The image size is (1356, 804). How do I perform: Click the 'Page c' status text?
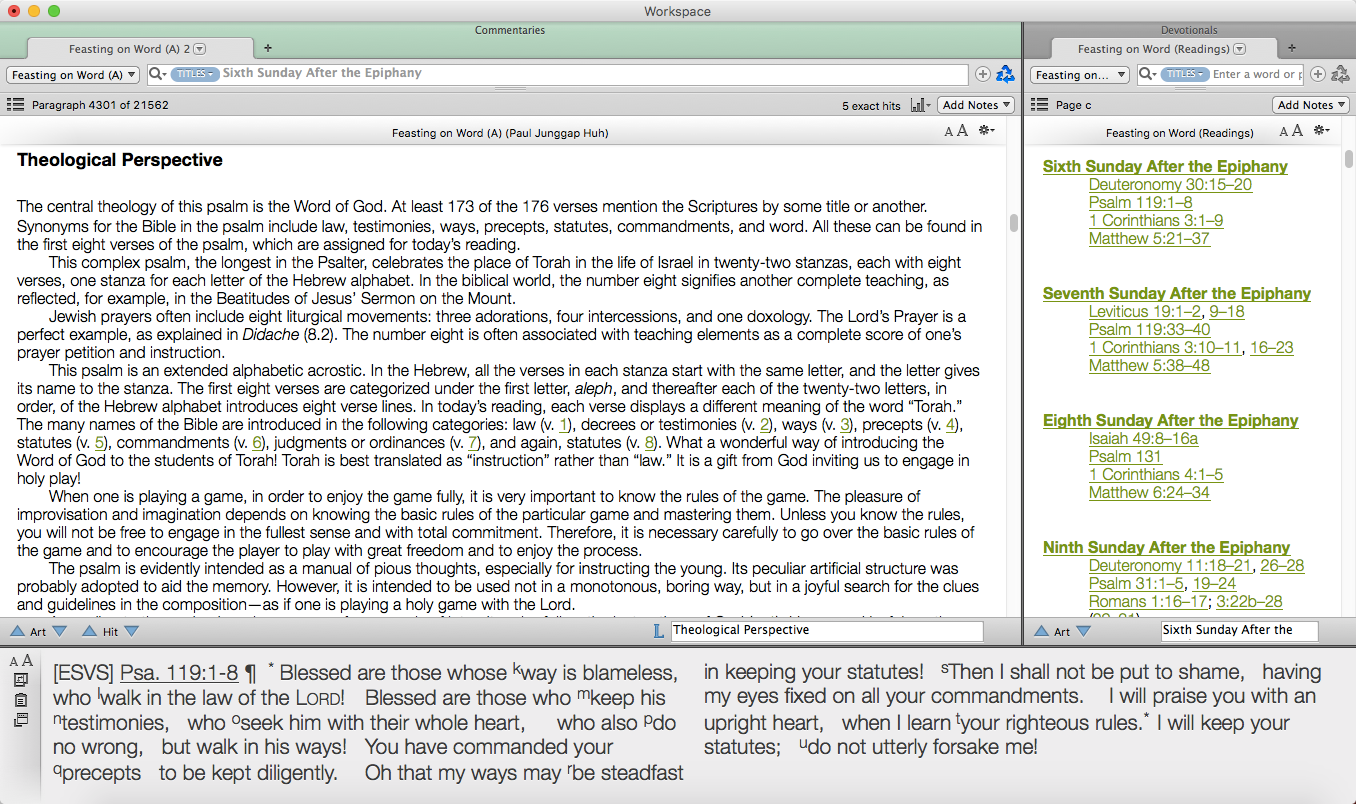pyautogui.click(x=1074, y=105)
